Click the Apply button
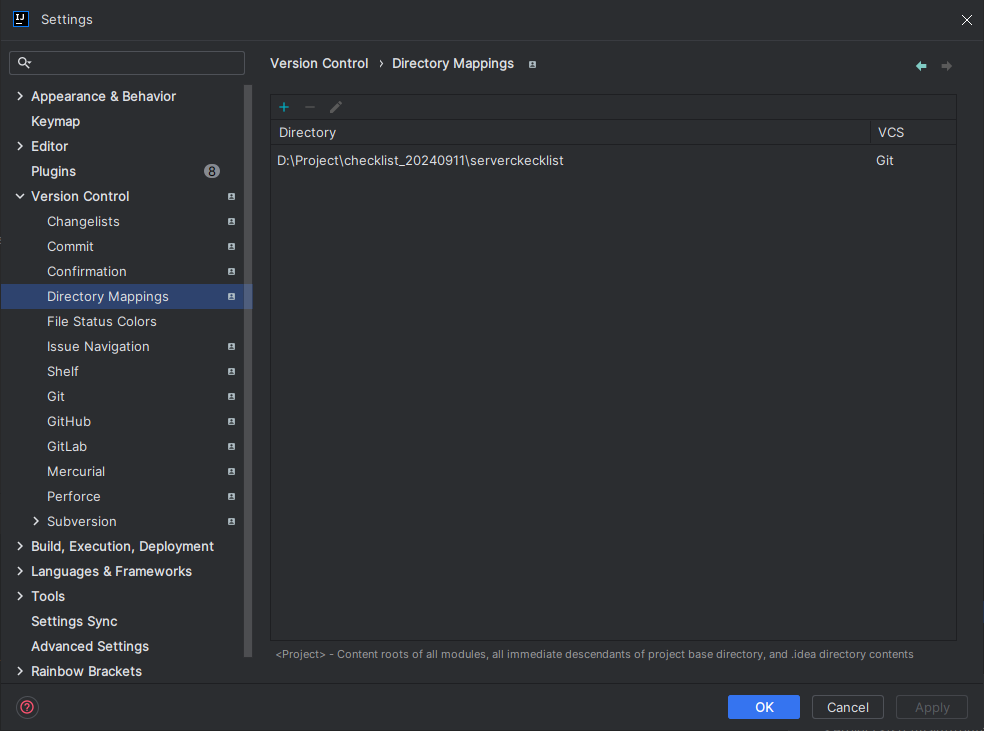984x731 pixels. click(932, 707)
